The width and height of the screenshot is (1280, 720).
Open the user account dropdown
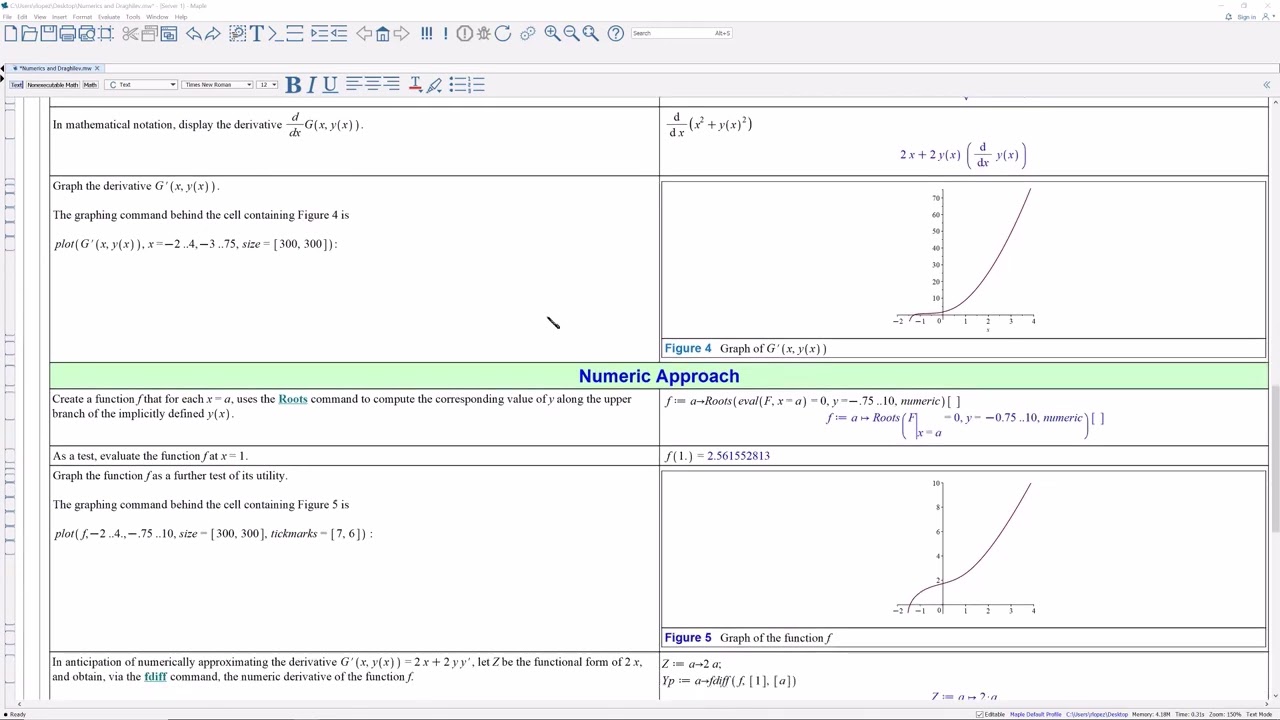click(x=1268, y=17)
